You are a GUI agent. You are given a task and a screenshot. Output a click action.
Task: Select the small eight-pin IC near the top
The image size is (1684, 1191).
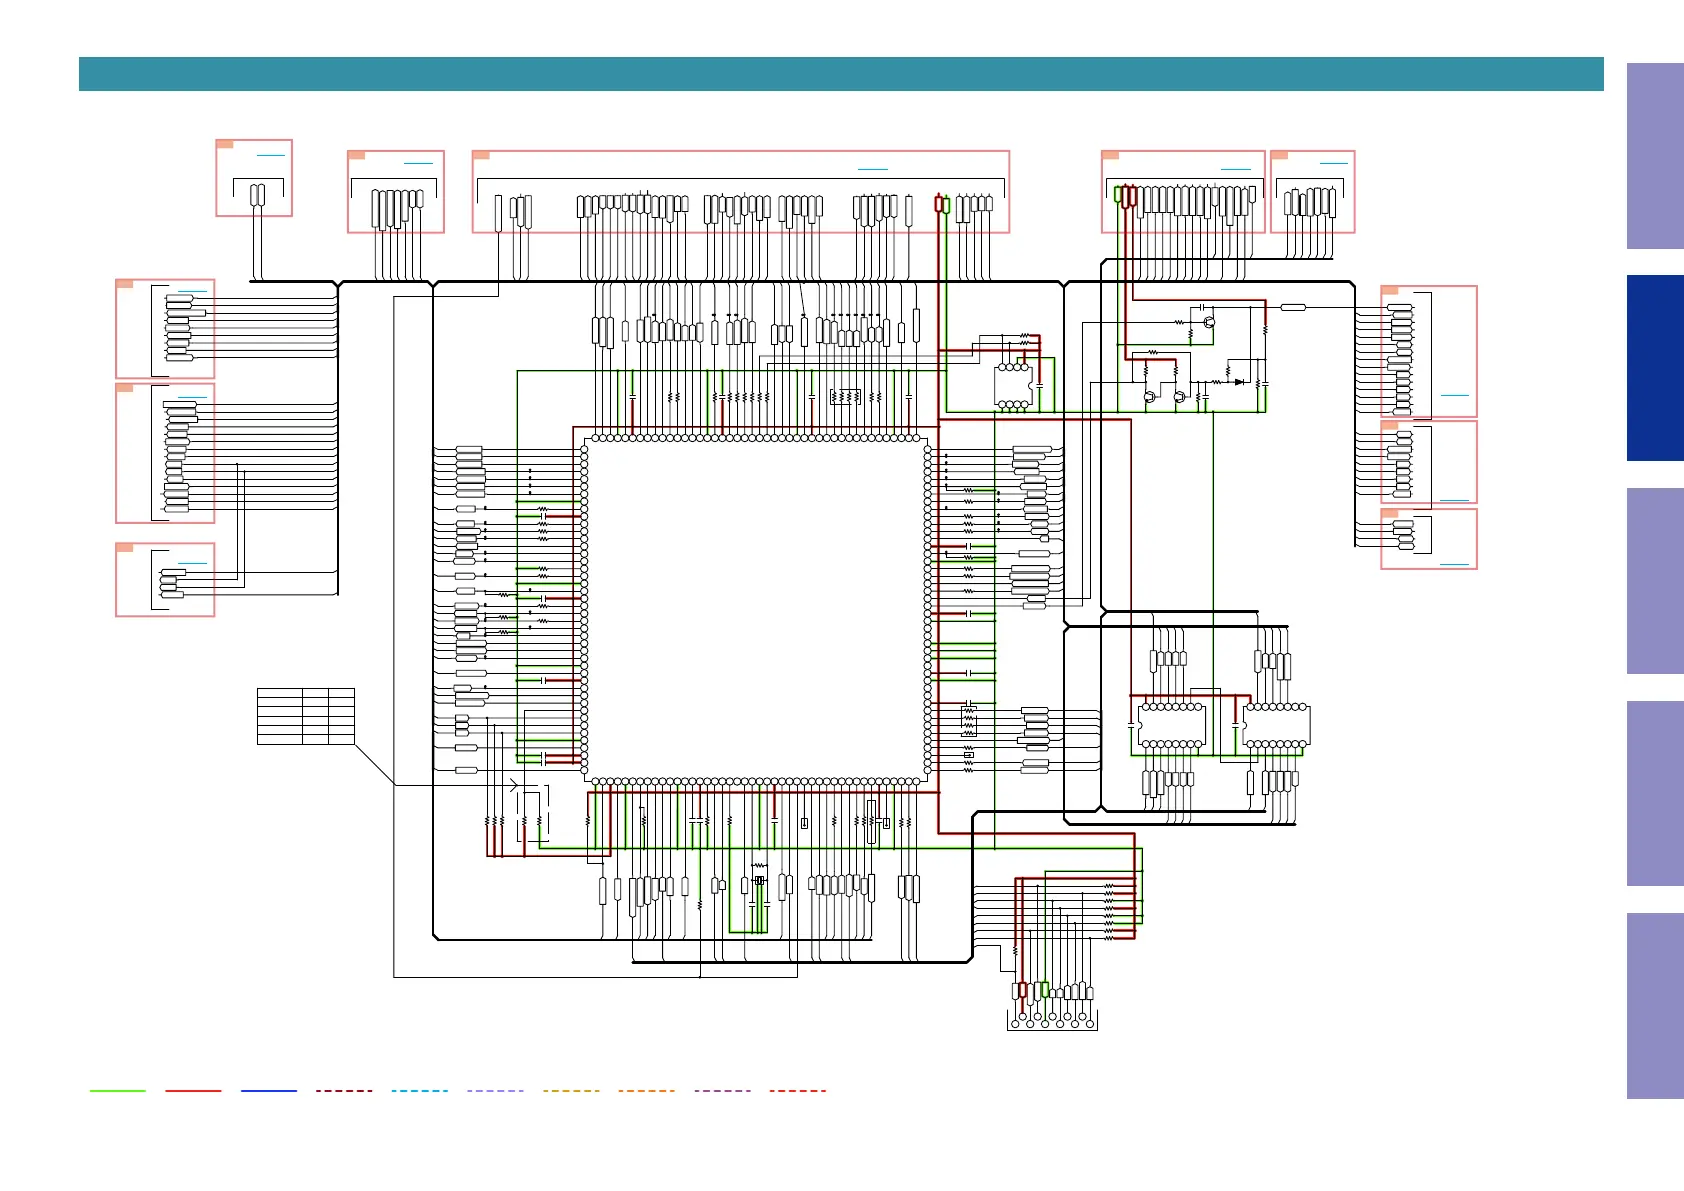pyautogui.click(x=1013, y=385)
